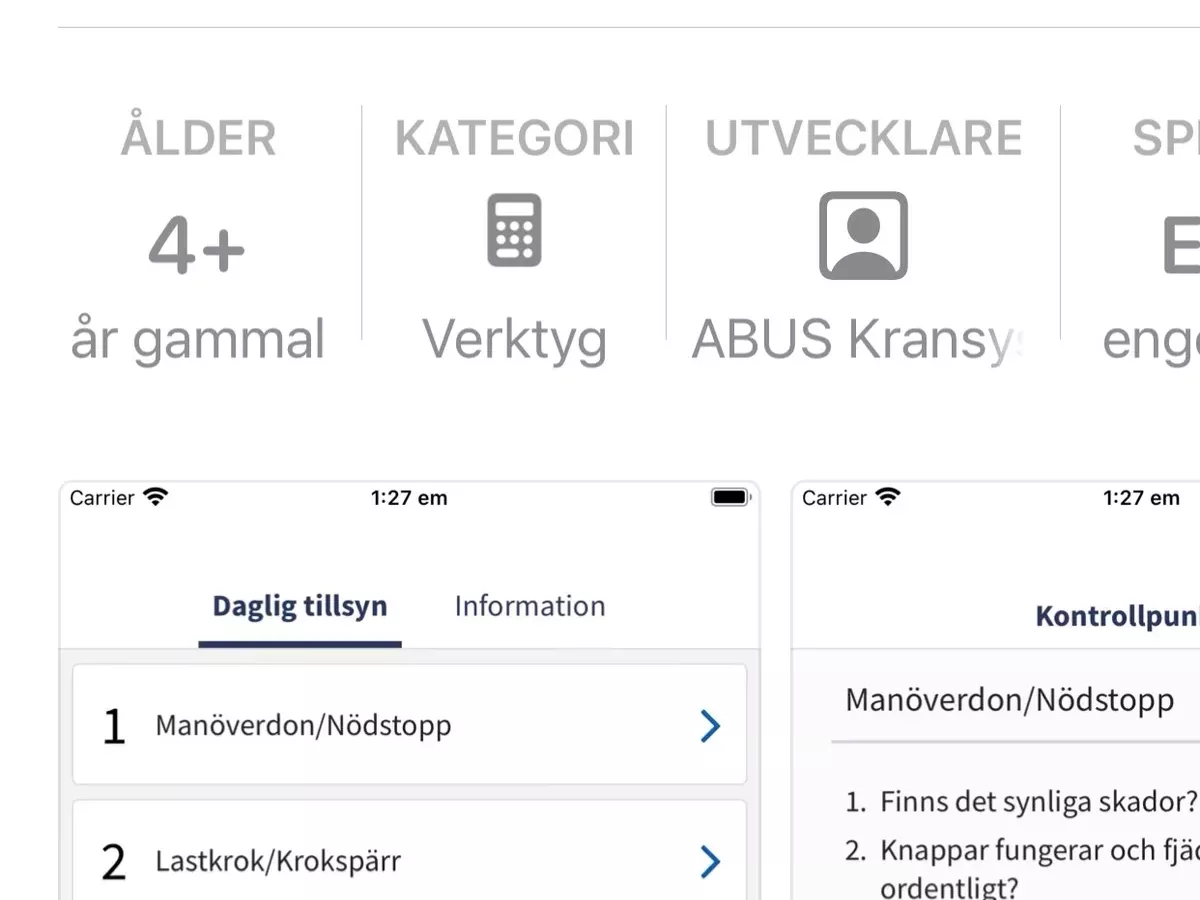
Task: Click the Manöverdon/Nödstopp heading in second screenshot
Action: coord(1009,700)
